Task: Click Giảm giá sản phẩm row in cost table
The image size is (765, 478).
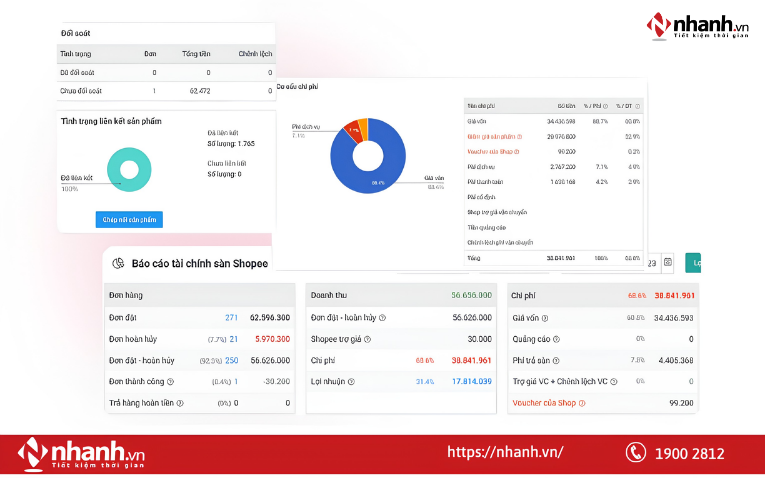Action: click(553, 137)
